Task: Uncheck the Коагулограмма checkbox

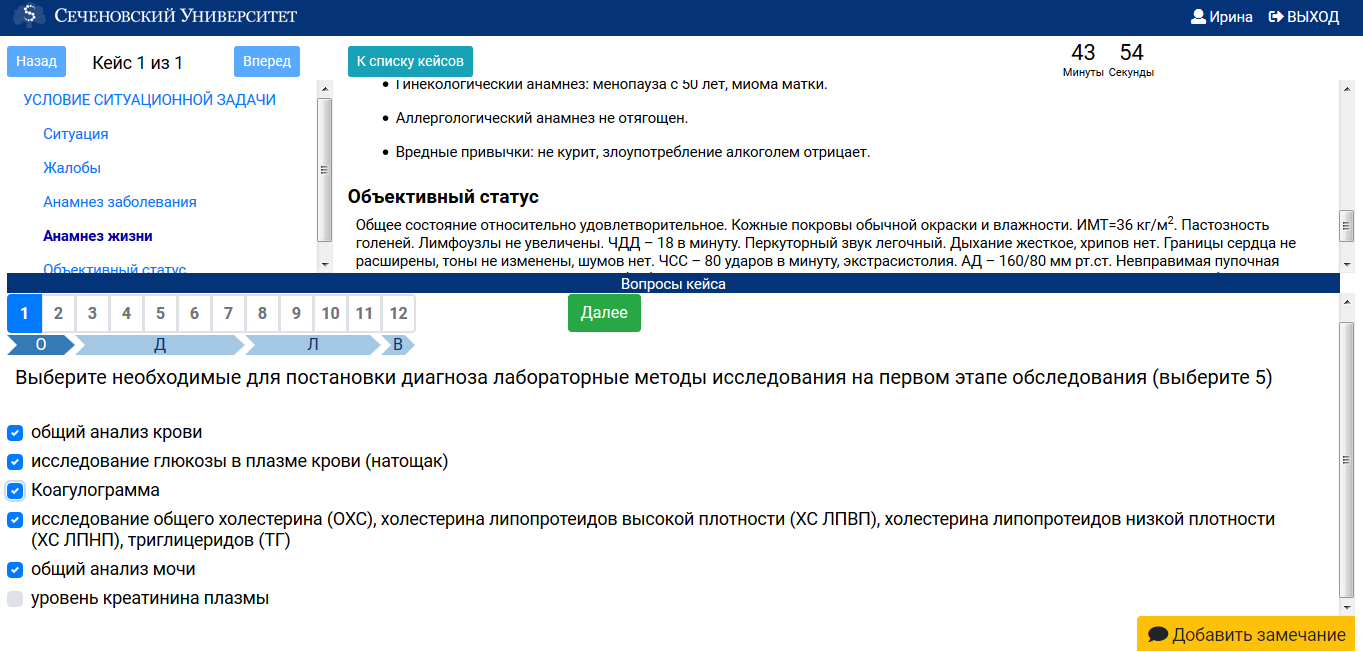Action: [15, 490]
